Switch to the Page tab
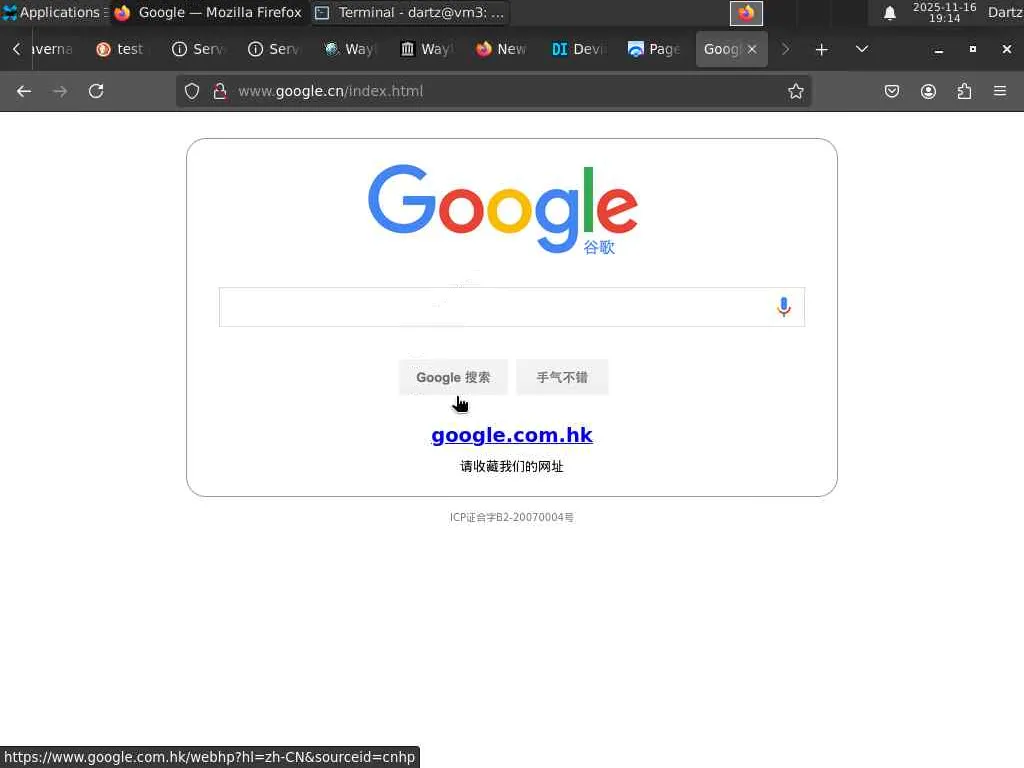This screenshot has width=1024, height=768. click(654, 49)
